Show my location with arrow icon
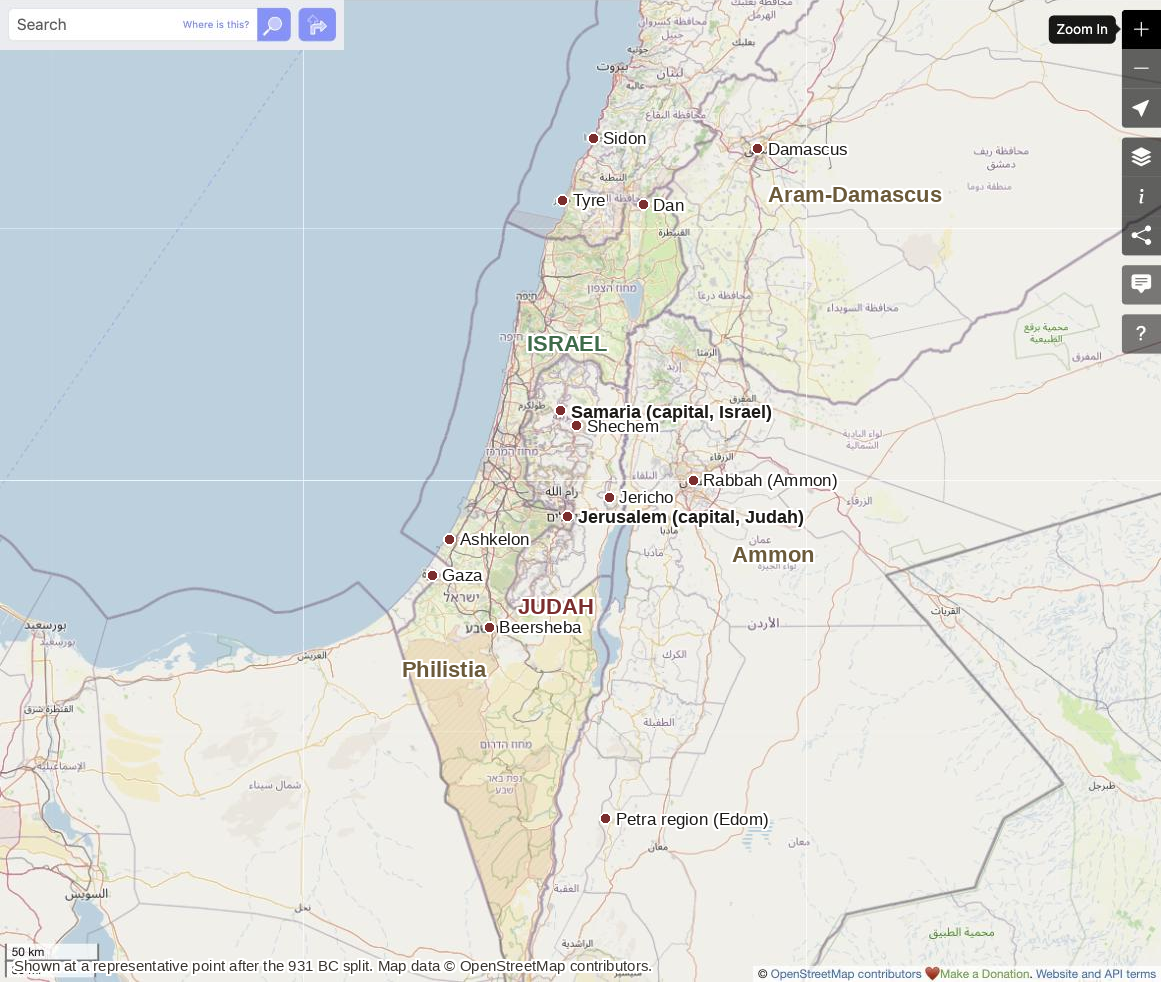1161x982 pixels. point(1141,108)
